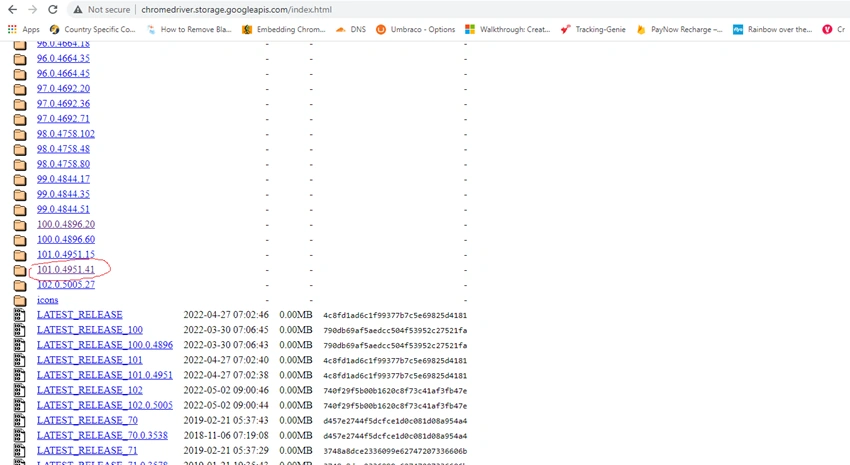Open folder link 96.0.4664.35
The image size is (850, 465).
click(63, 58)
